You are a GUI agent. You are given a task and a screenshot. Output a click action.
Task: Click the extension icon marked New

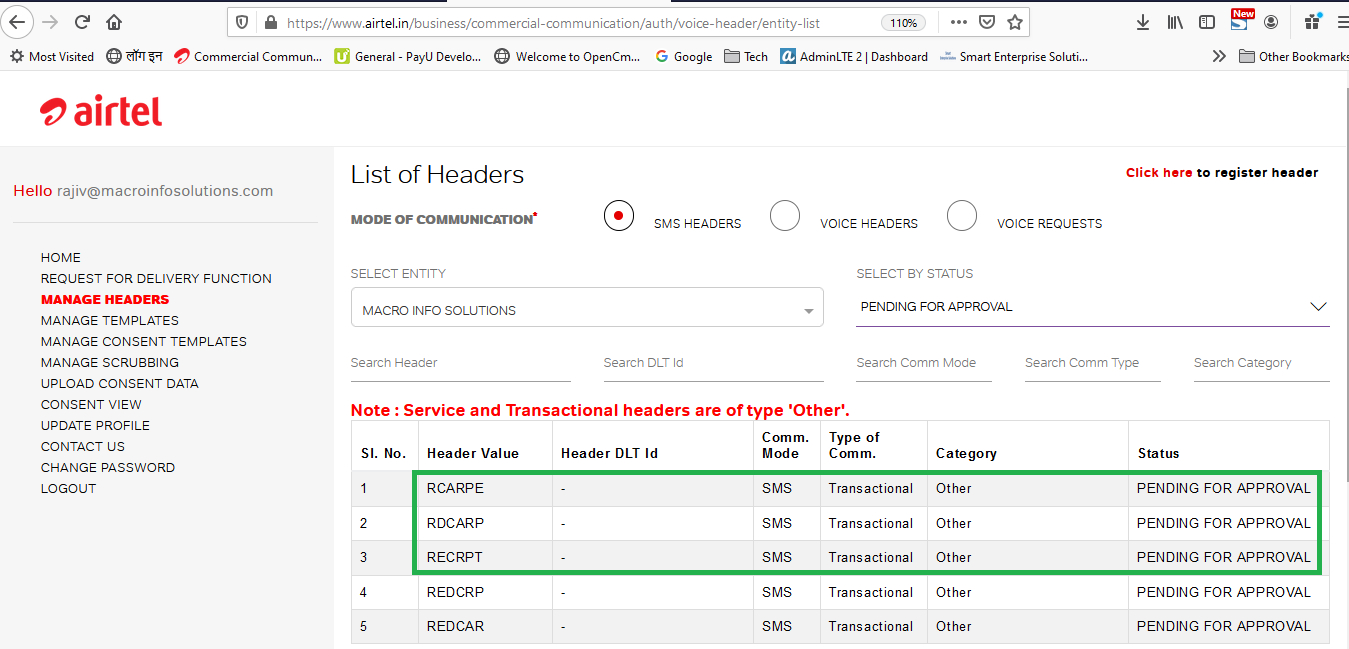point(1241,20)
